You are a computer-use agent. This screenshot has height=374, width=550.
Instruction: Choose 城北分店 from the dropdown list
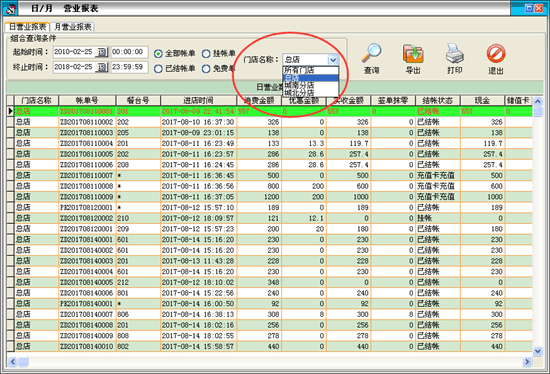point(311,93)
